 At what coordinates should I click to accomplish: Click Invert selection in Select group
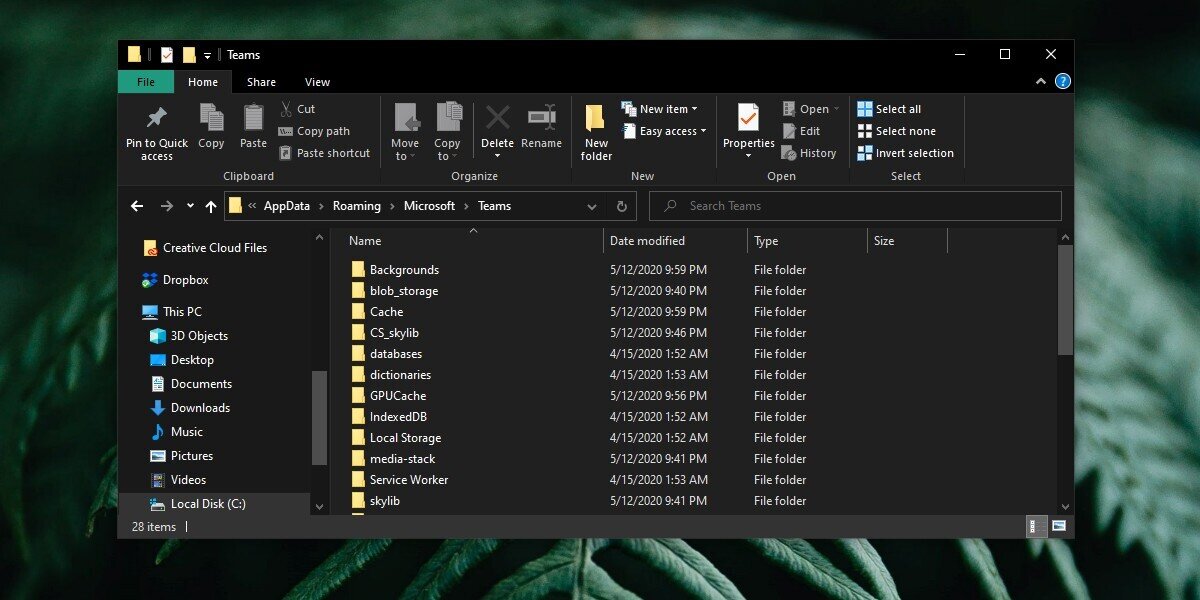pos(905,153)
